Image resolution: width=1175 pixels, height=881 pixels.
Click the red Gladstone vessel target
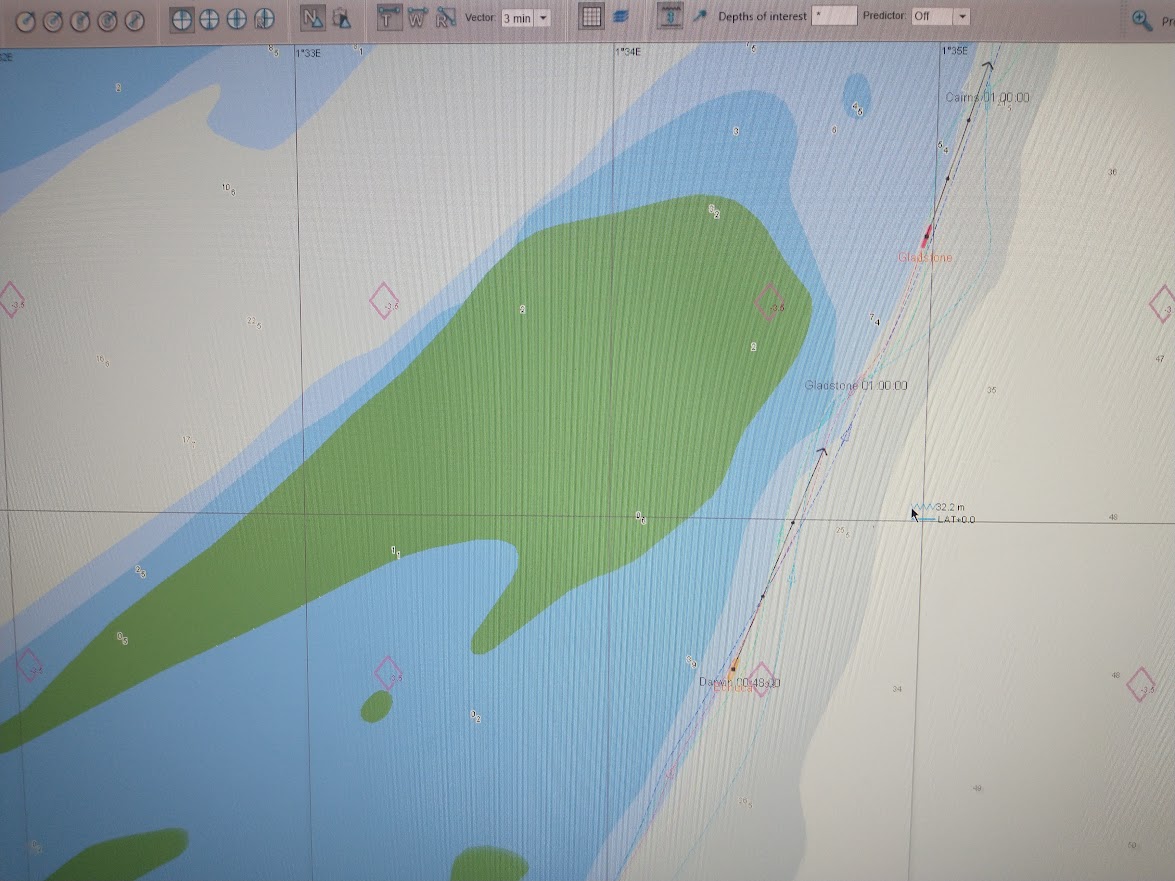pyautogui.click(x=926, y=235)
